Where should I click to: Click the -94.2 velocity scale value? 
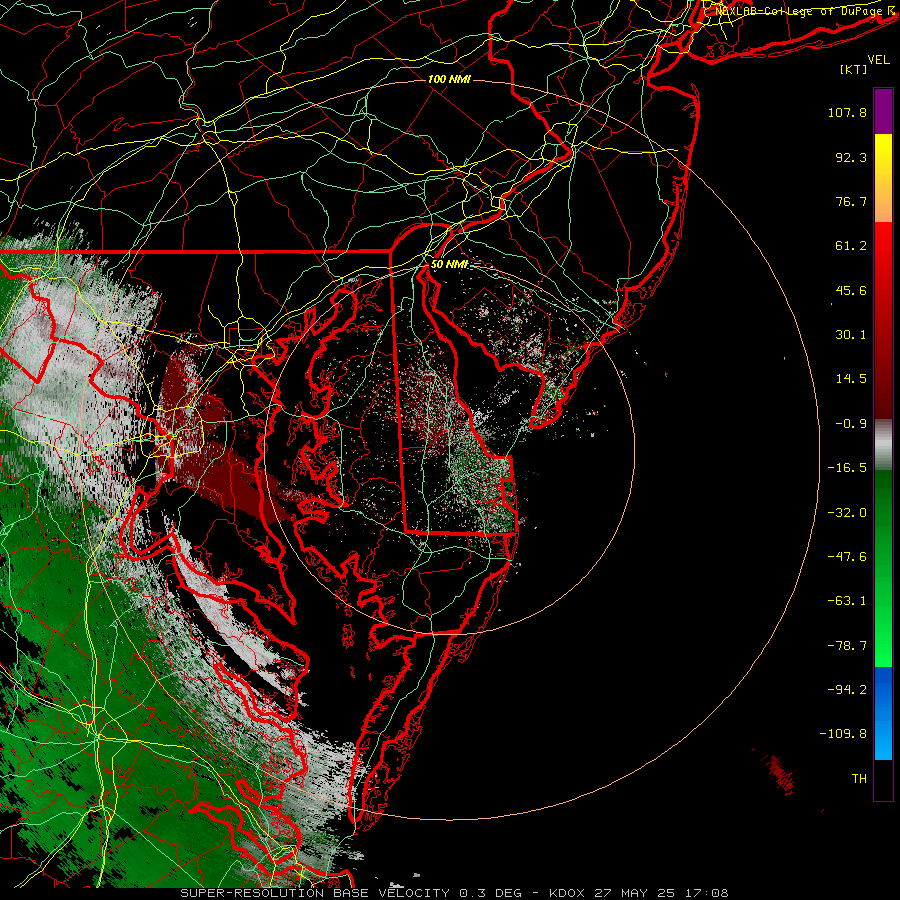[847, 690]
